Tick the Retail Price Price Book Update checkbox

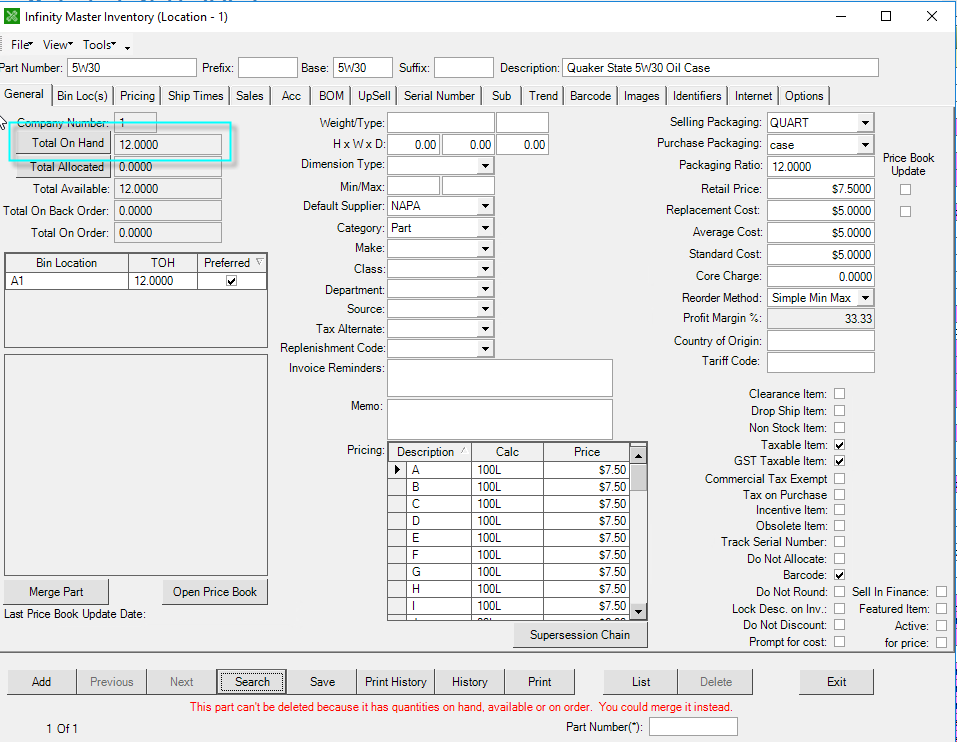point(905,190)
